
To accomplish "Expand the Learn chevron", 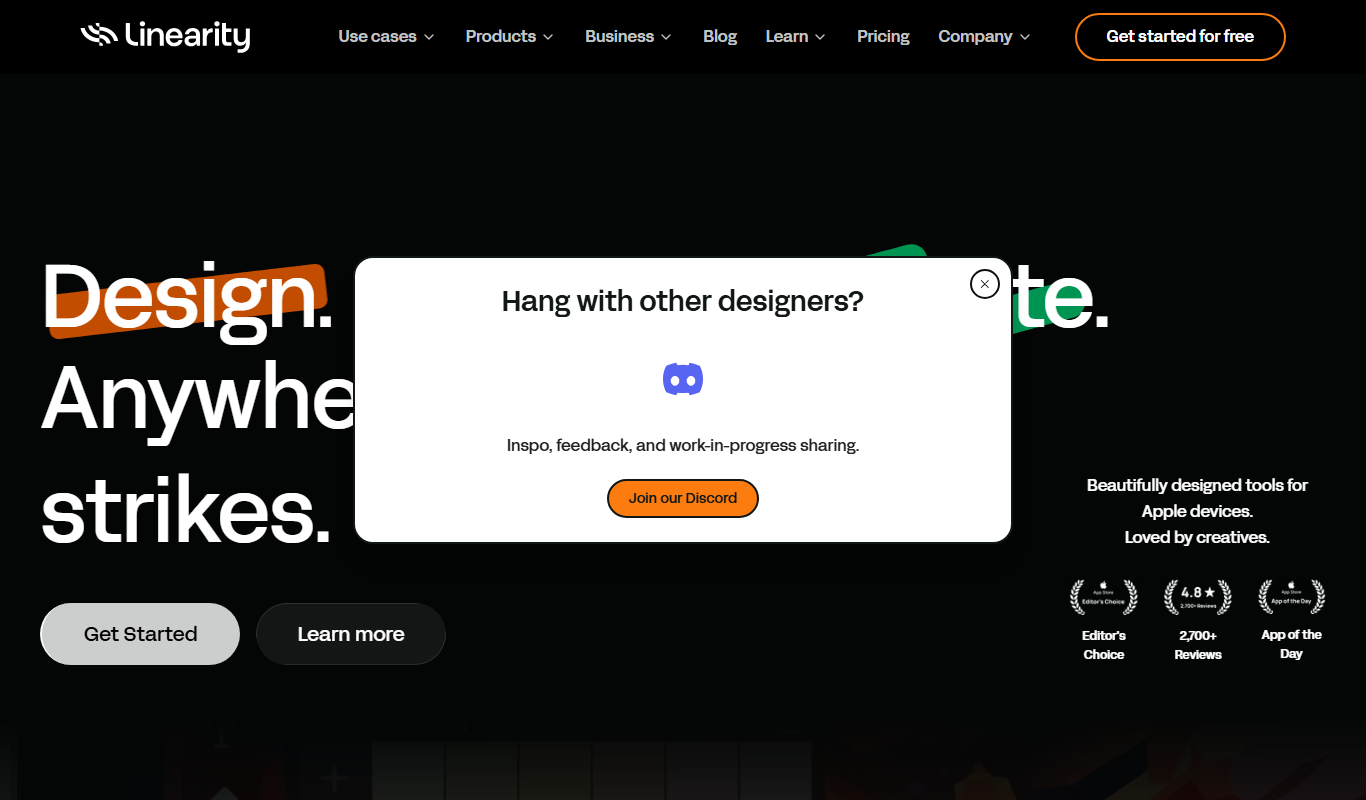I will (x=820, y=37).
